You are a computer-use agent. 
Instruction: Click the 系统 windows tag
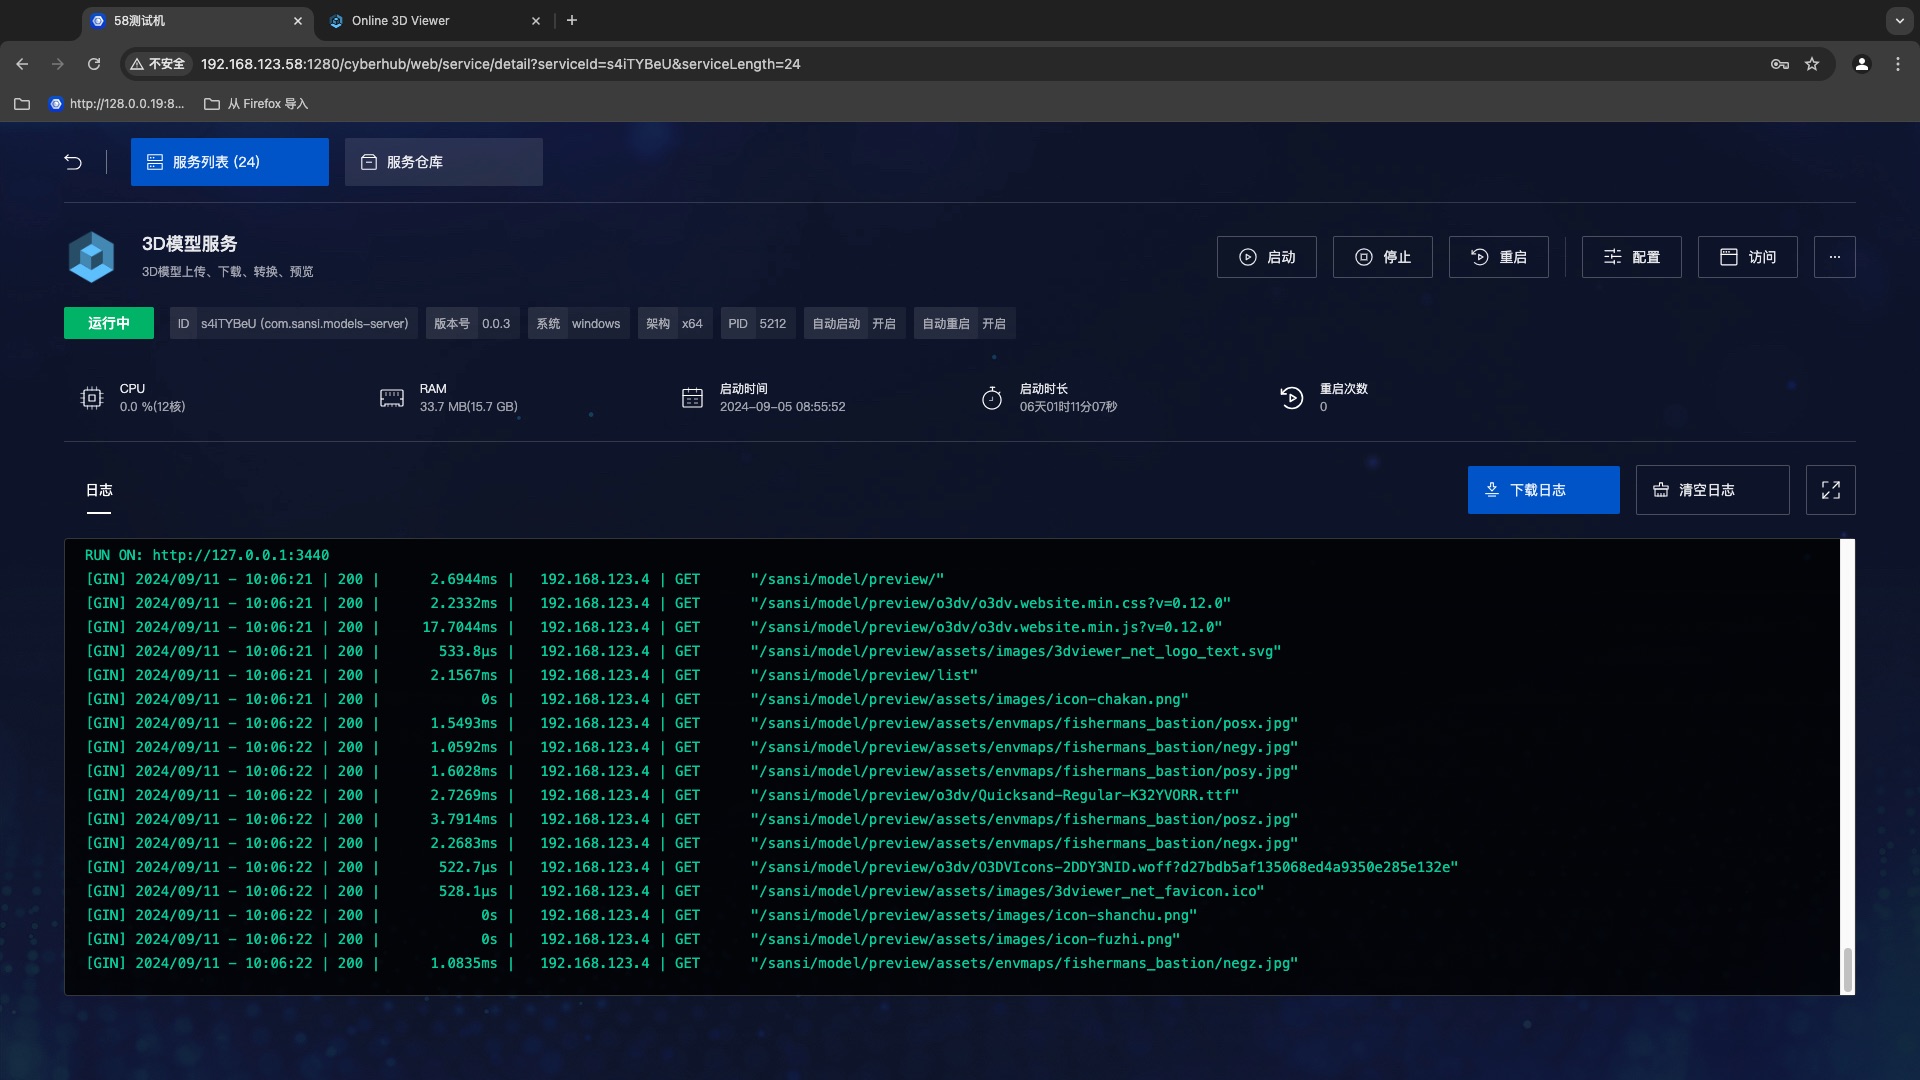point(578,323)
